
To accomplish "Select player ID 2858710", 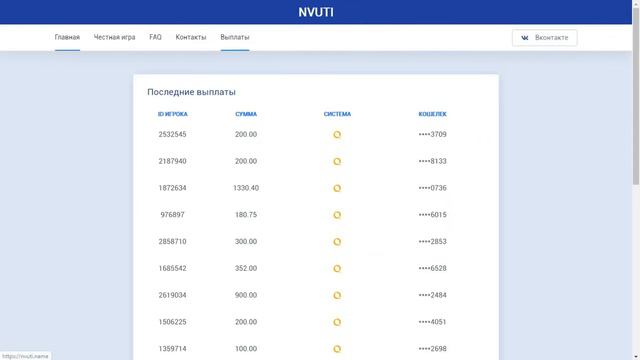I will [x=172, y=242].
